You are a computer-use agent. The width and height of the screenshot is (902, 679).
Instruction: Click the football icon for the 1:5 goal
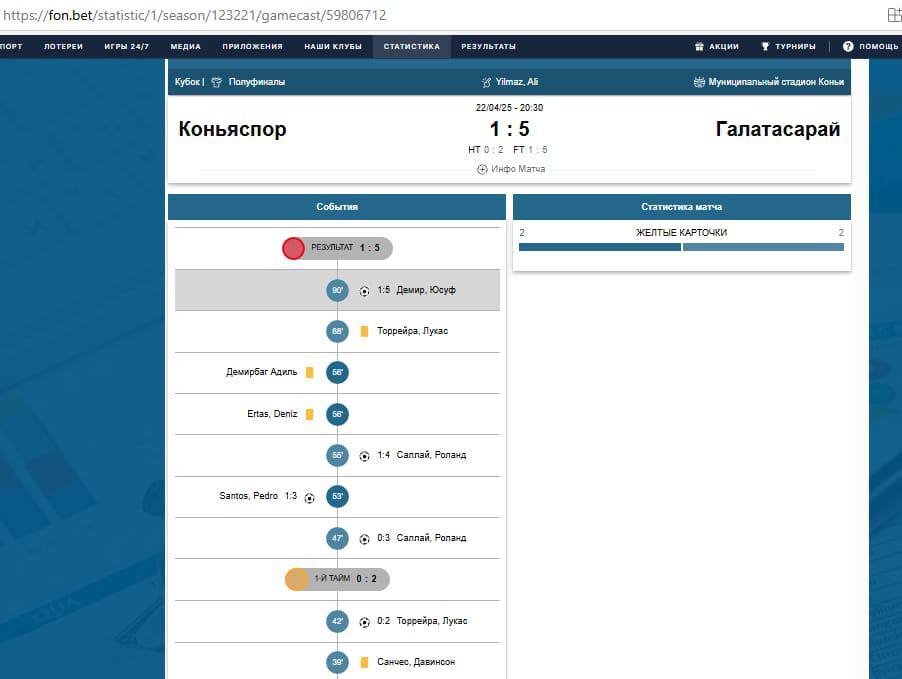pos(364,291)
